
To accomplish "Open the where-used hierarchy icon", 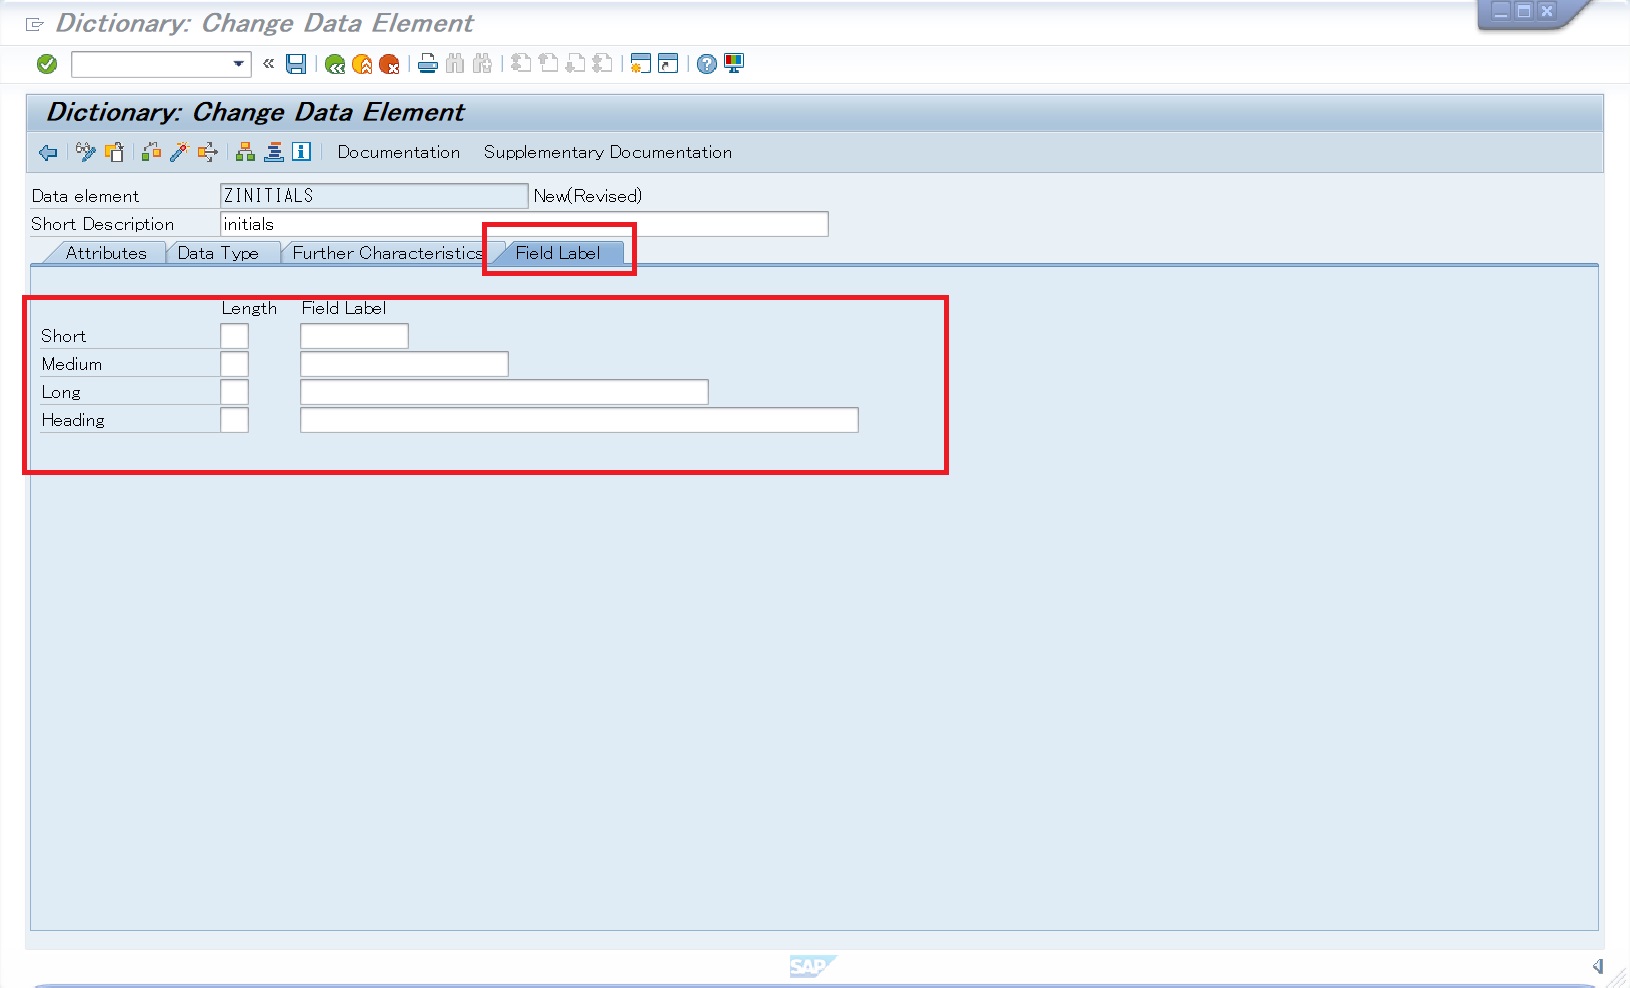I will click(245, 152).
